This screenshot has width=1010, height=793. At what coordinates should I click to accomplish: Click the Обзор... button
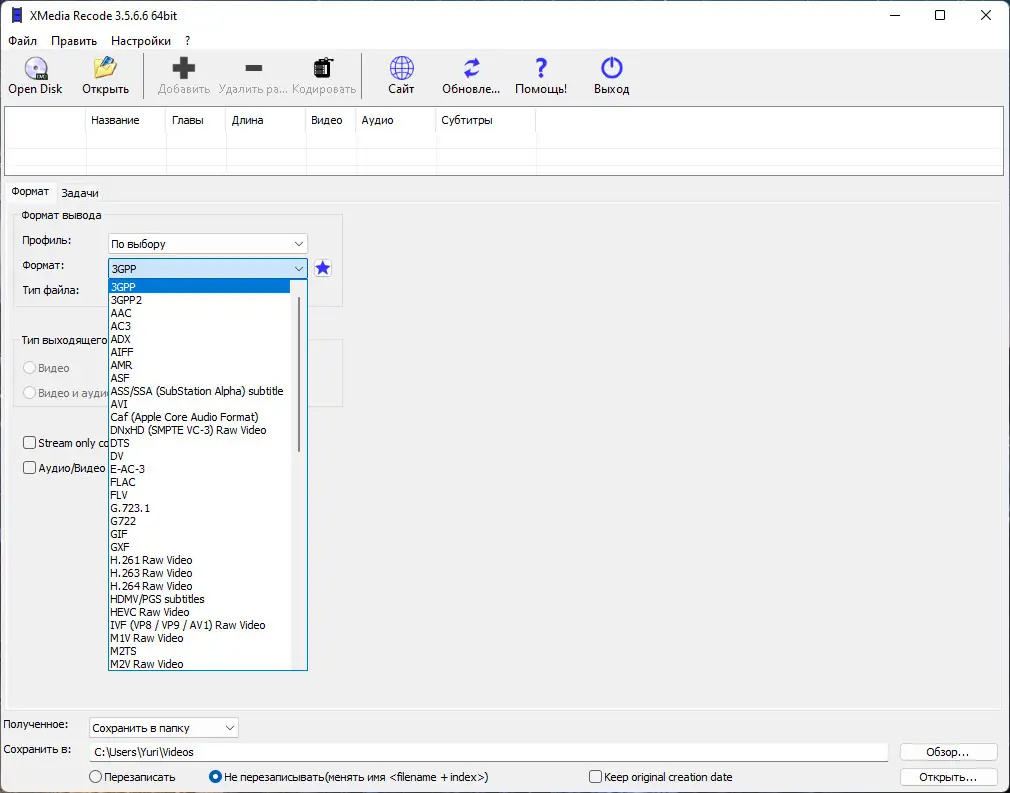coord(948,752)
